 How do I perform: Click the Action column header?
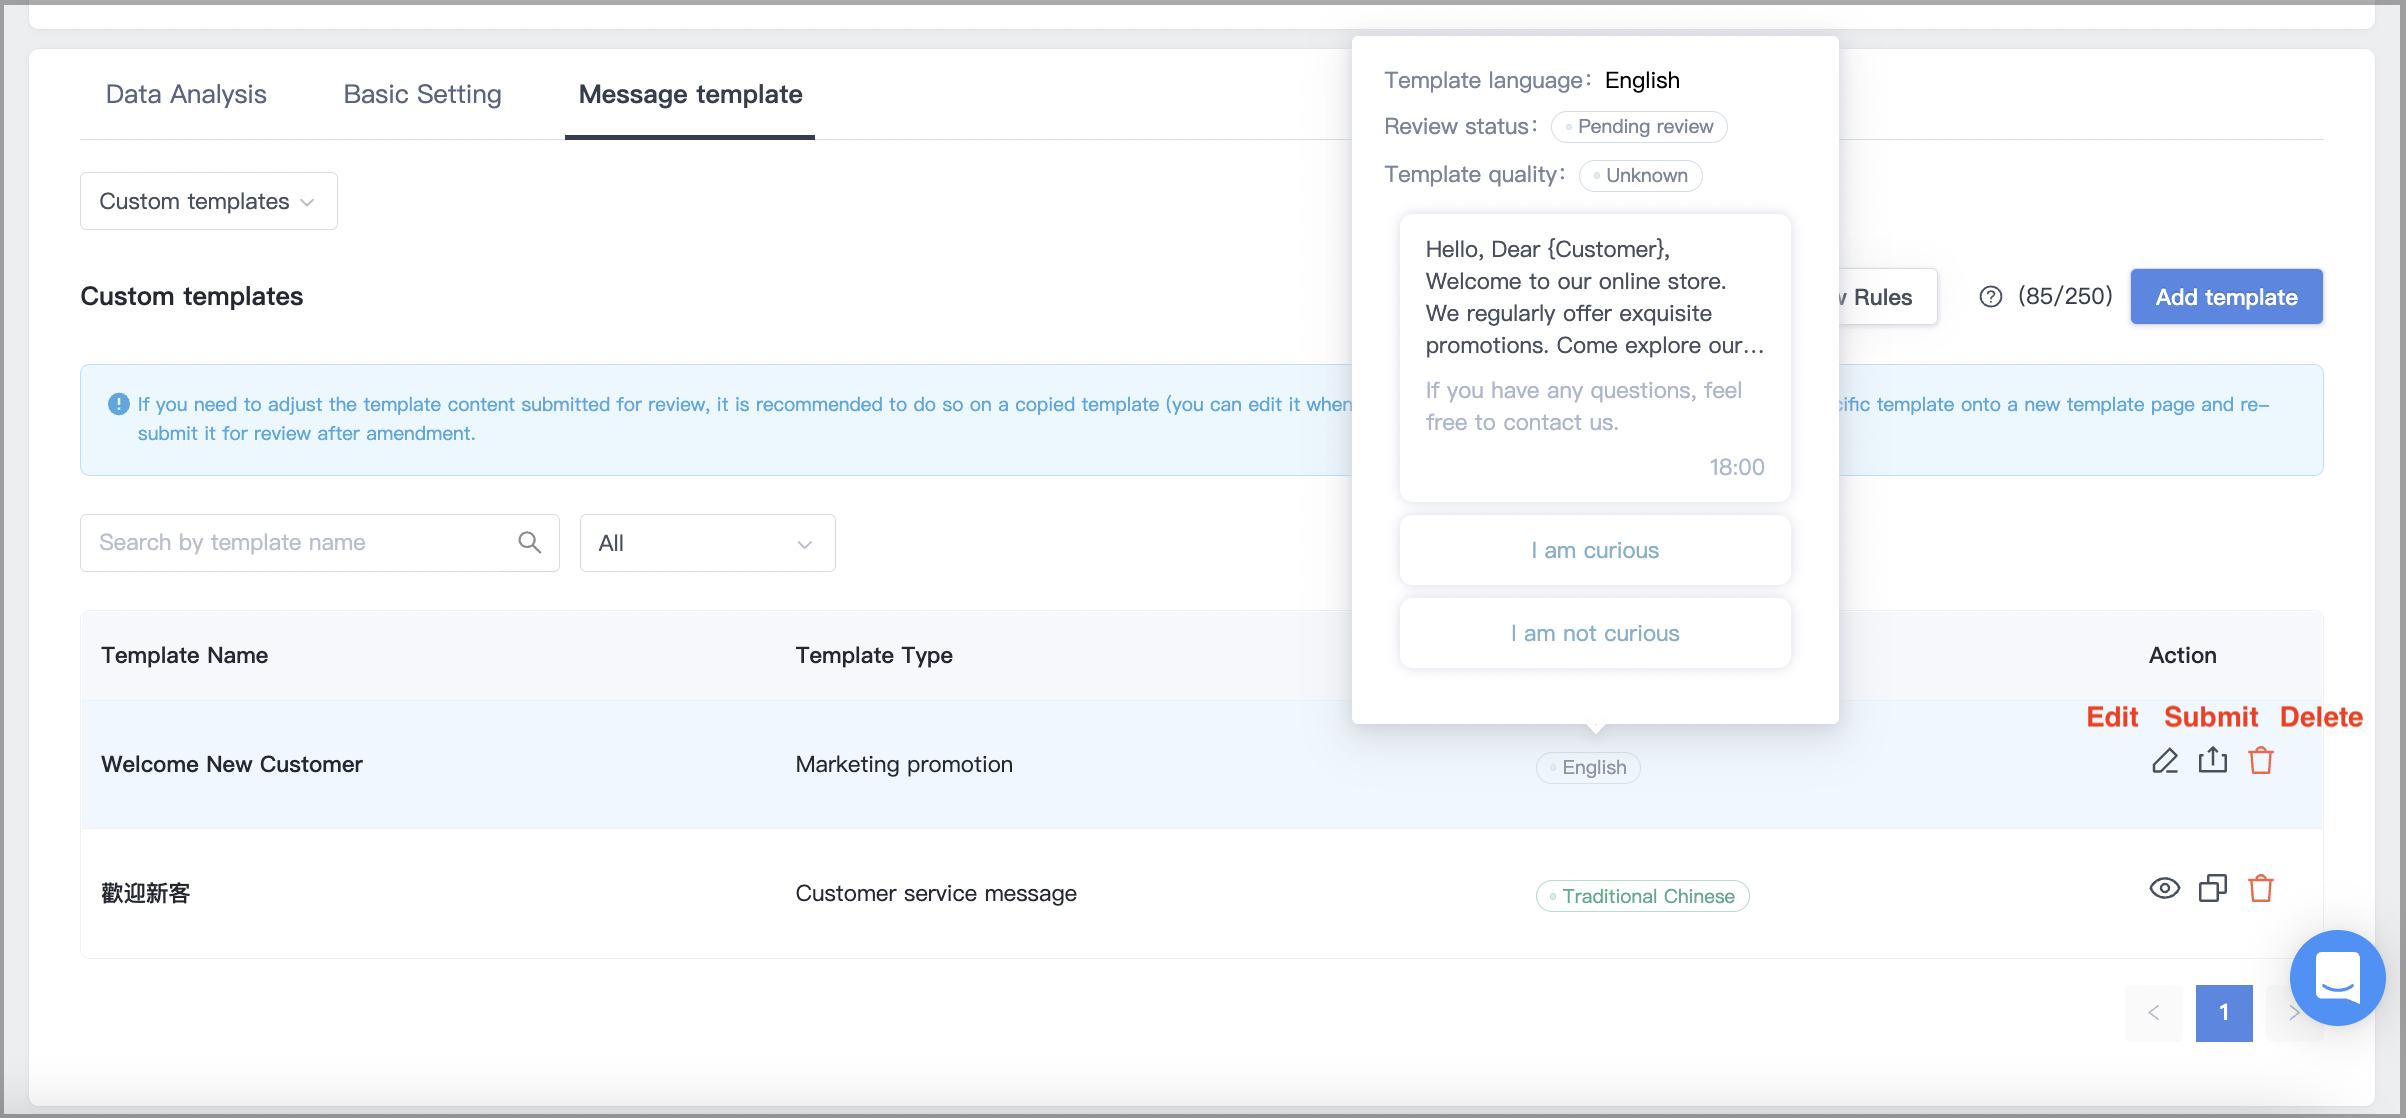tap(2182, 655)
